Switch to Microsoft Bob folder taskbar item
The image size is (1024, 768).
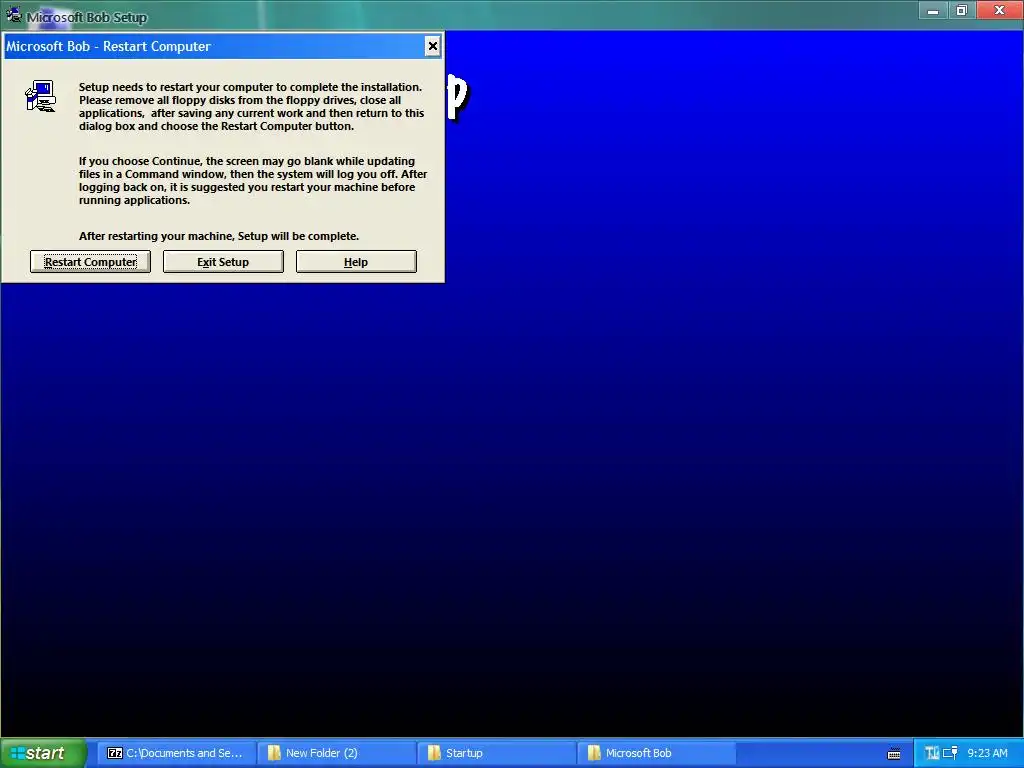point(656,753)
